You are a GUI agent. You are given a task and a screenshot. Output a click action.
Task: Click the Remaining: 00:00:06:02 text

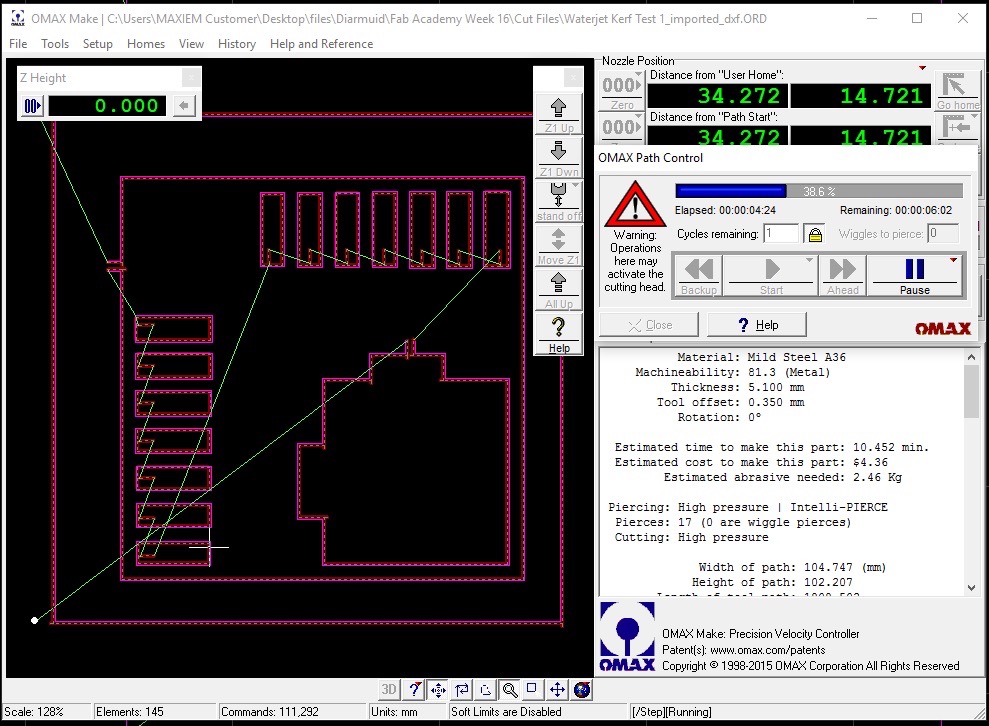tap(896, 210)
